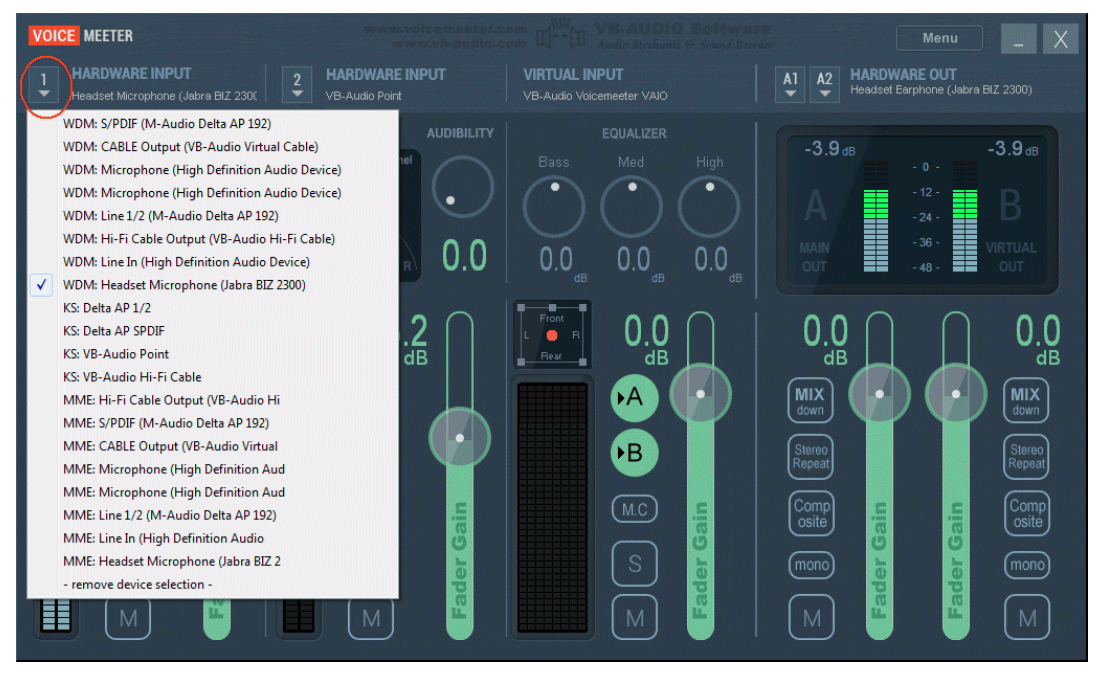Click the VIRTUAL OUT level meter

[x=964, y=216]
